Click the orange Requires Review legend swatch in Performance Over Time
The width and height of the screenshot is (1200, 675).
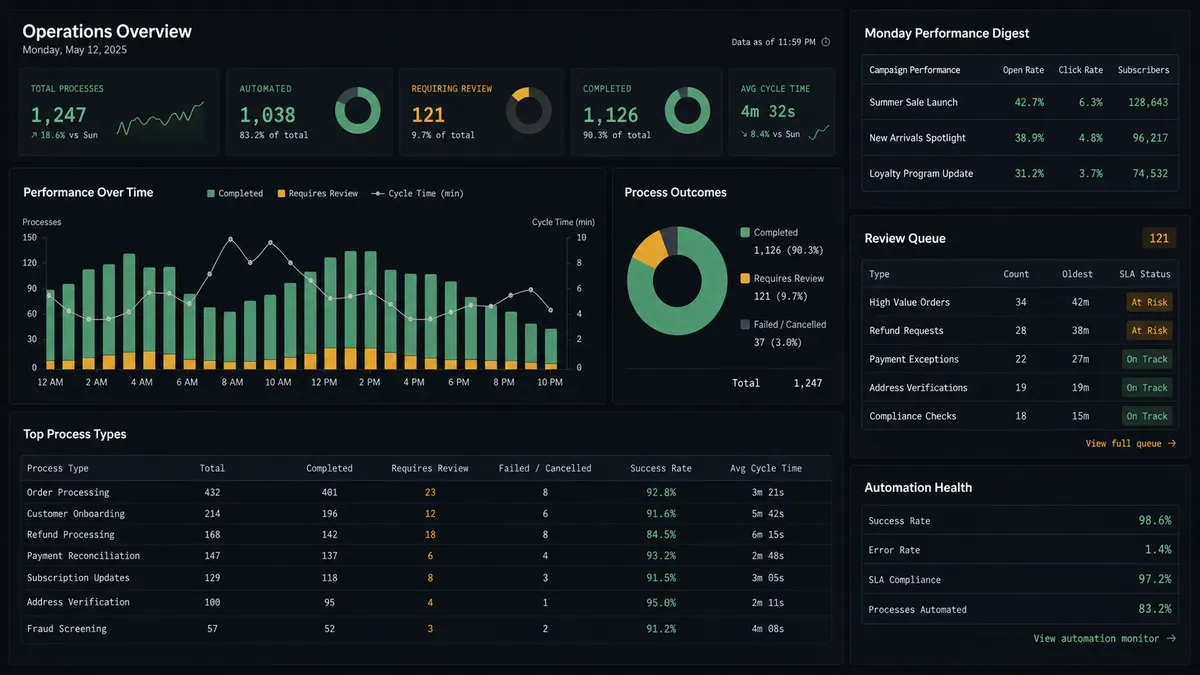[282, 194]
